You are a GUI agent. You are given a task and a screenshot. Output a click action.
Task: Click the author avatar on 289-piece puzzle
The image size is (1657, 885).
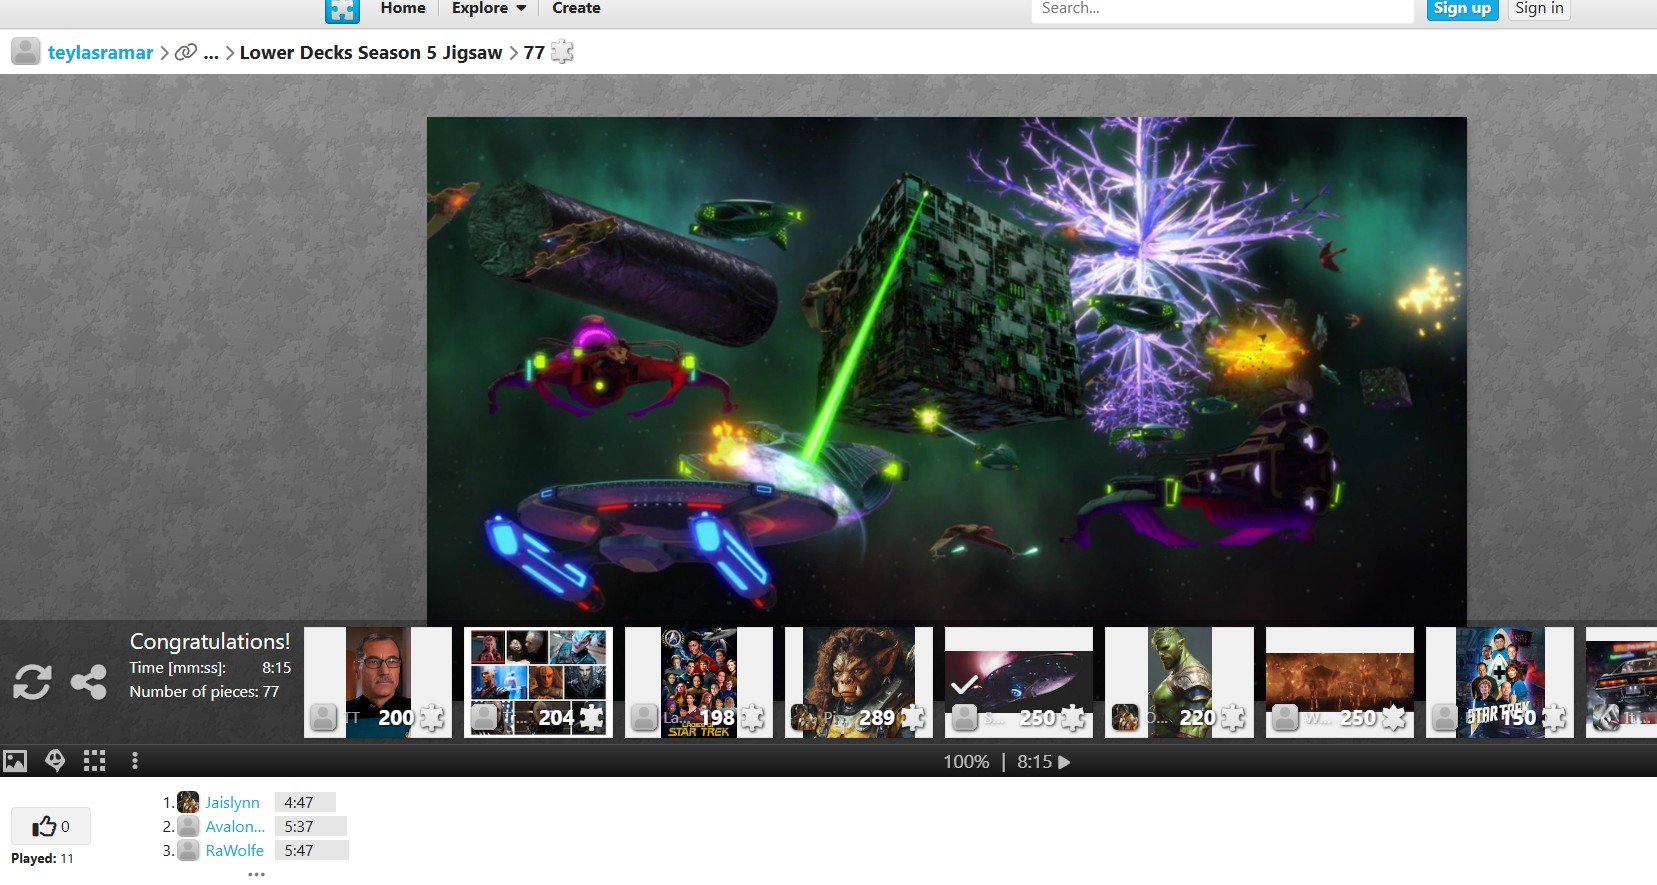coord(804,717)
